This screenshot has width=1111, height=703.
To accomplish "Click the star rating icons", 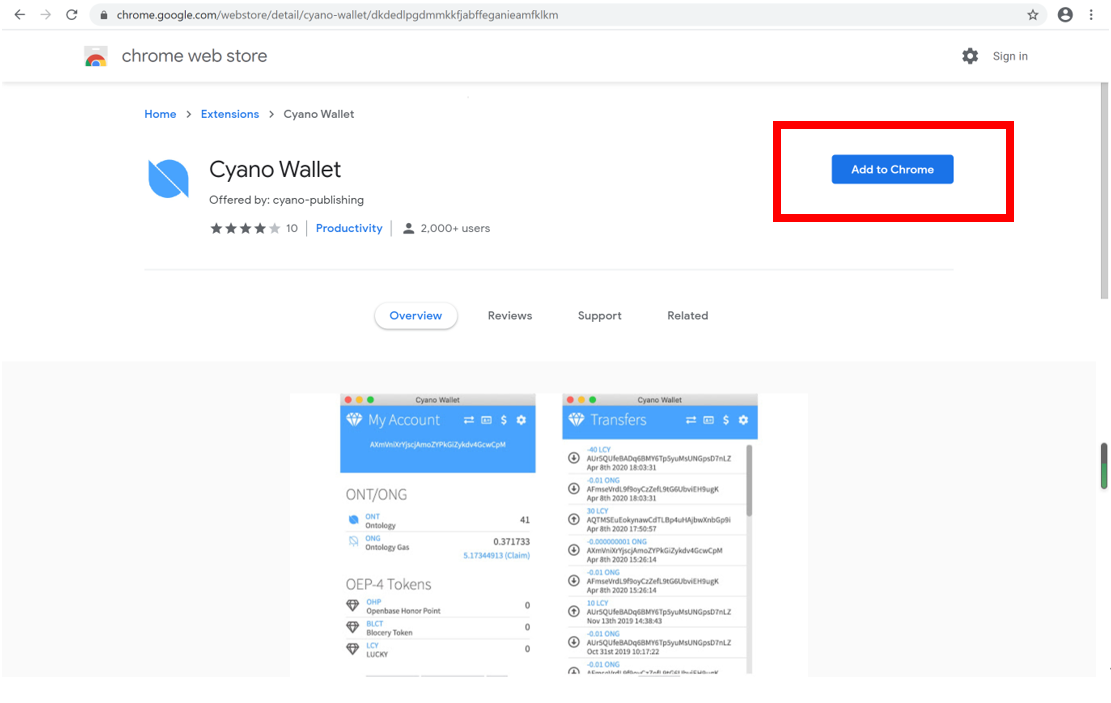I will 245,228.
